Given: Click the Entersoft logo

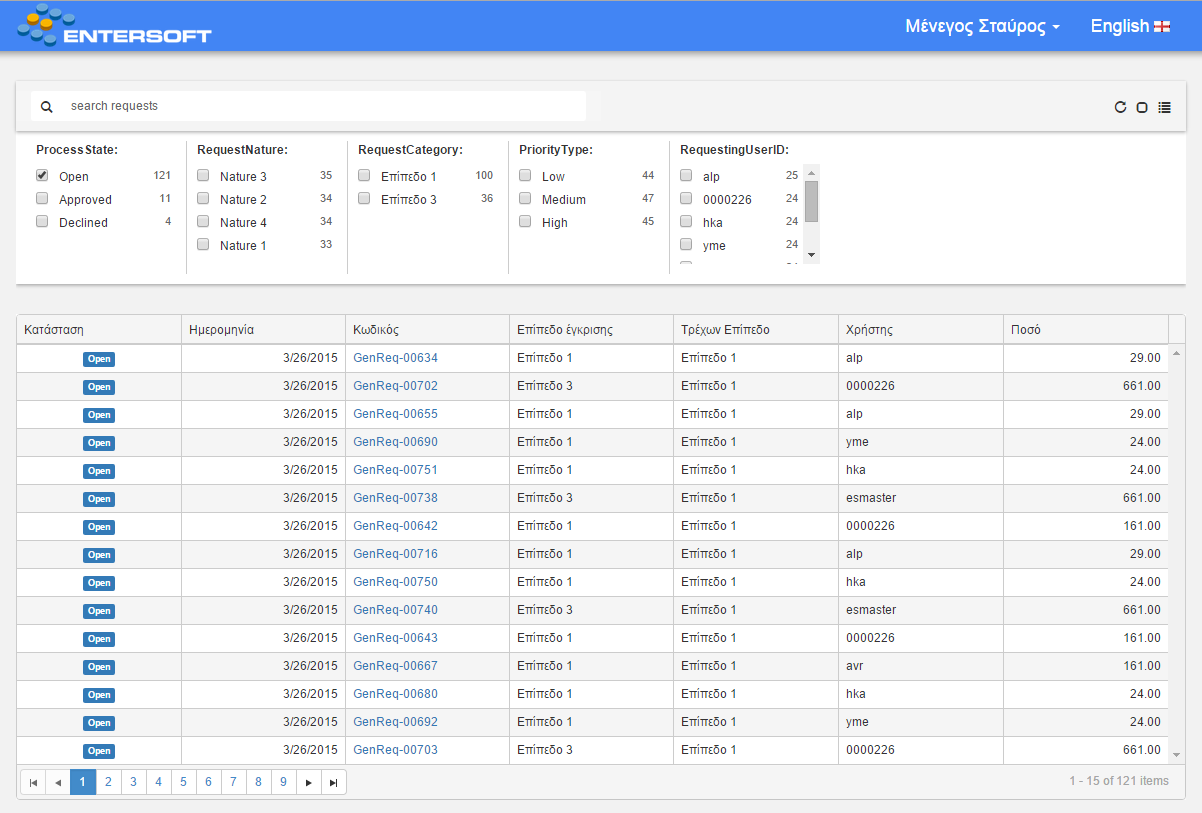Looking at the screenshot, I should coord(115,26).
